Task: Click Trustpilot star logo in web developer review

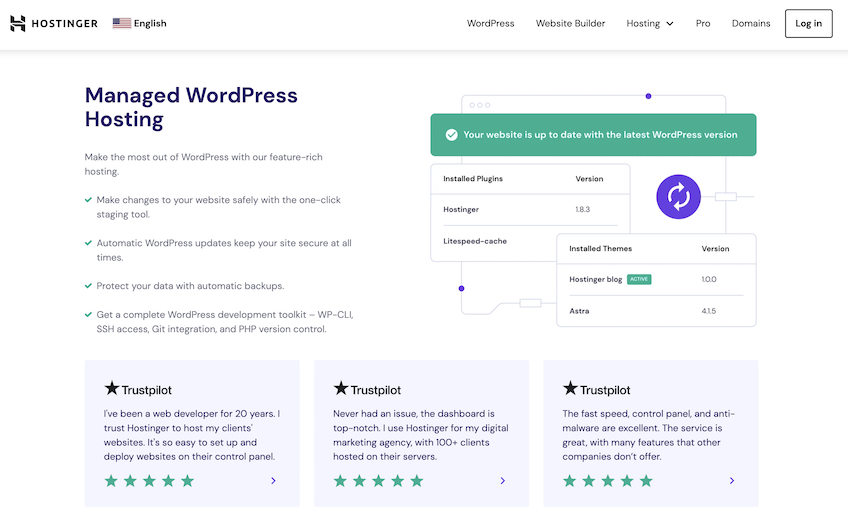Action: pos(111,388)
